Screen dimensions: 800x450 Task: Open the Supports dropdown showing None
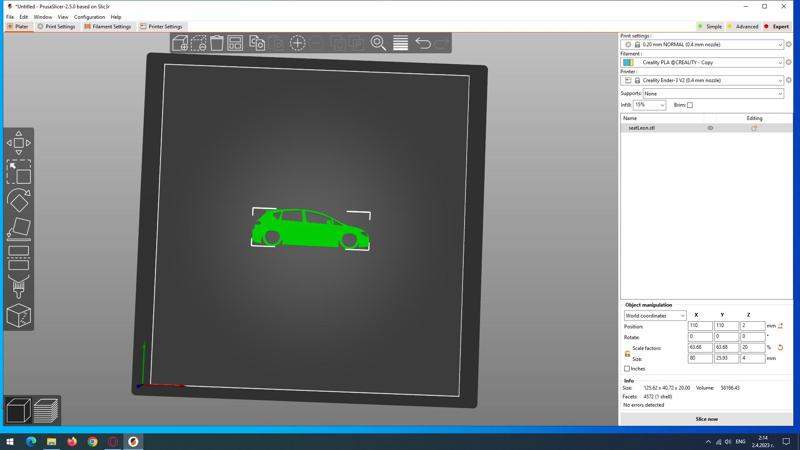click(x=713, y=94)
